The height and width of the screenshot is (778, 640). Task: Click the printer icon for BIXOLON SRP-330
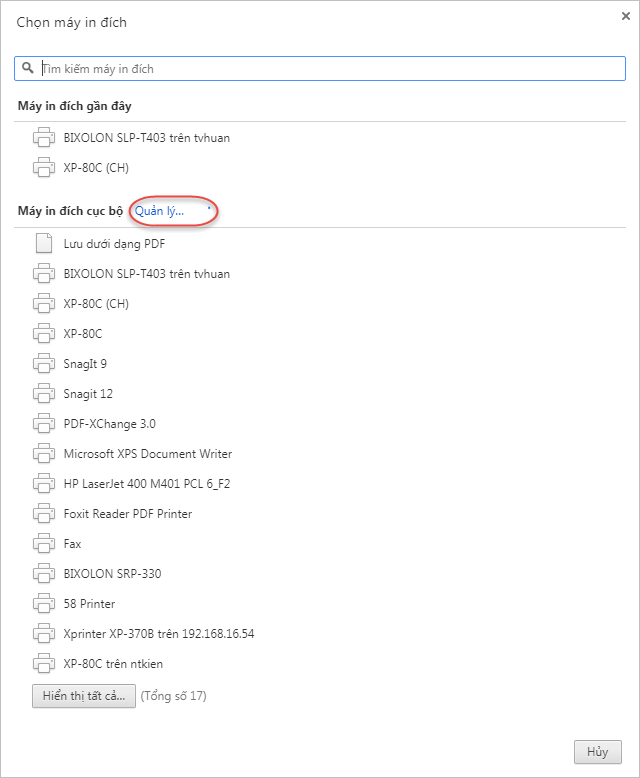44,573
